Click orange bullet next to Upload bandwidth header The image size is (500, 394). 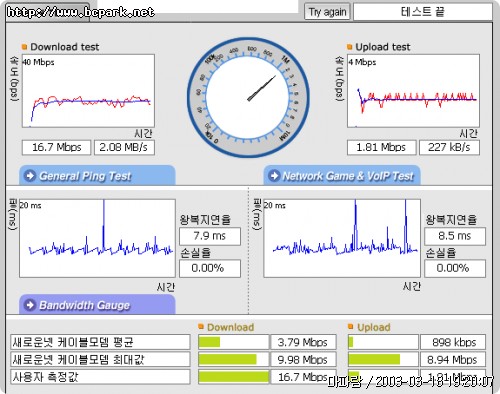click(350, 327)
